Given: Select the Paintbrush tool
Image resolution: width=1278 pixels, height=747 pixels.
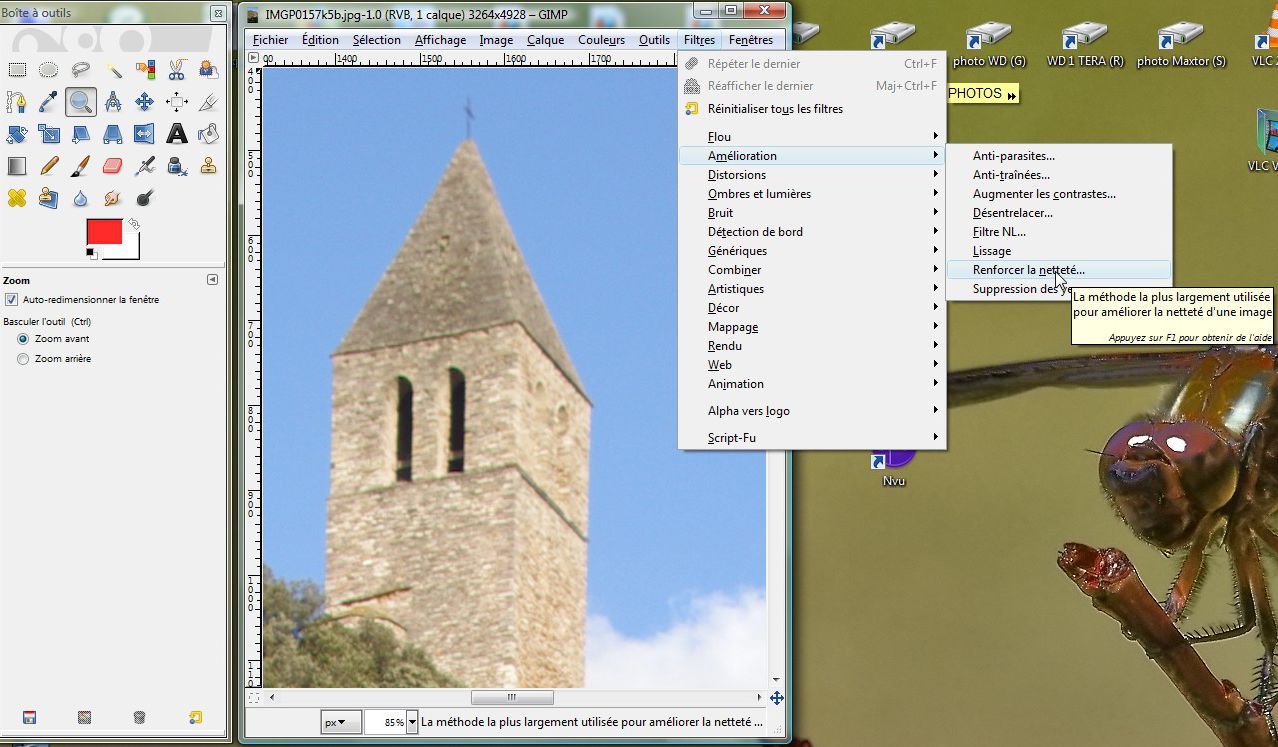Looking at the screenshot, I should coord(81,165).
